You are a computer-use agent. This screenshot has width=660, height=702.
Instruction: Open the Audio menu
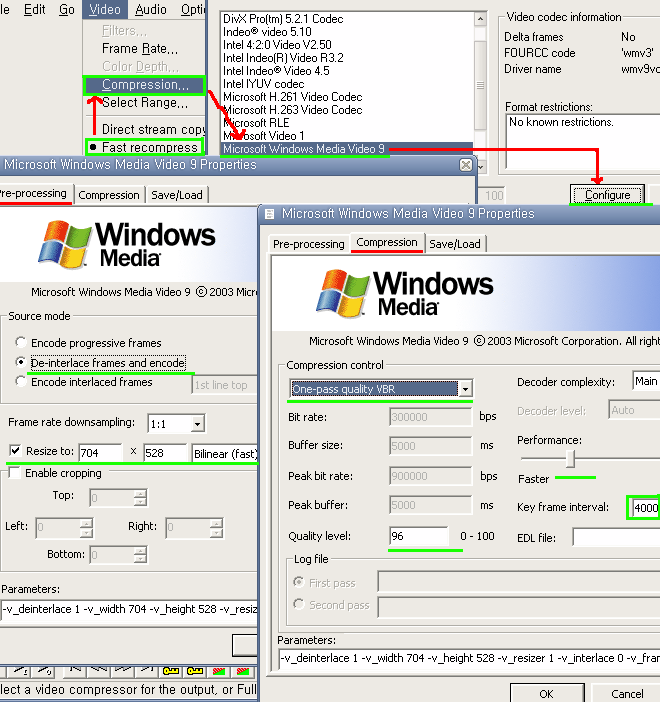(151, 9)
